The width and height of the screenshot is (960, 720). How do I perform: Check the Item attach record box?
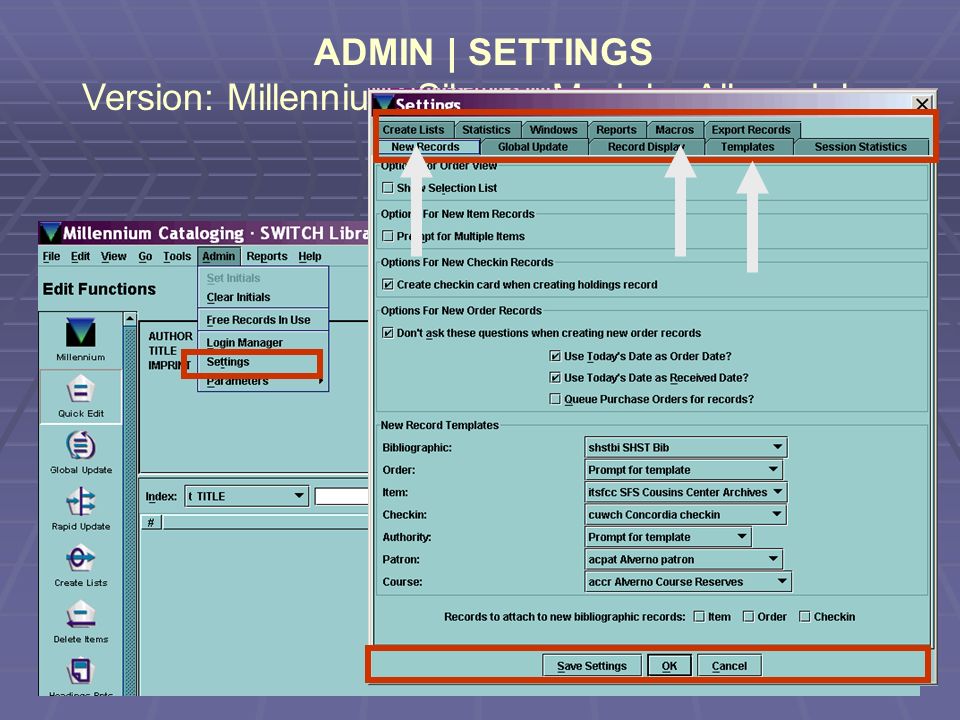tap(699, 617)
